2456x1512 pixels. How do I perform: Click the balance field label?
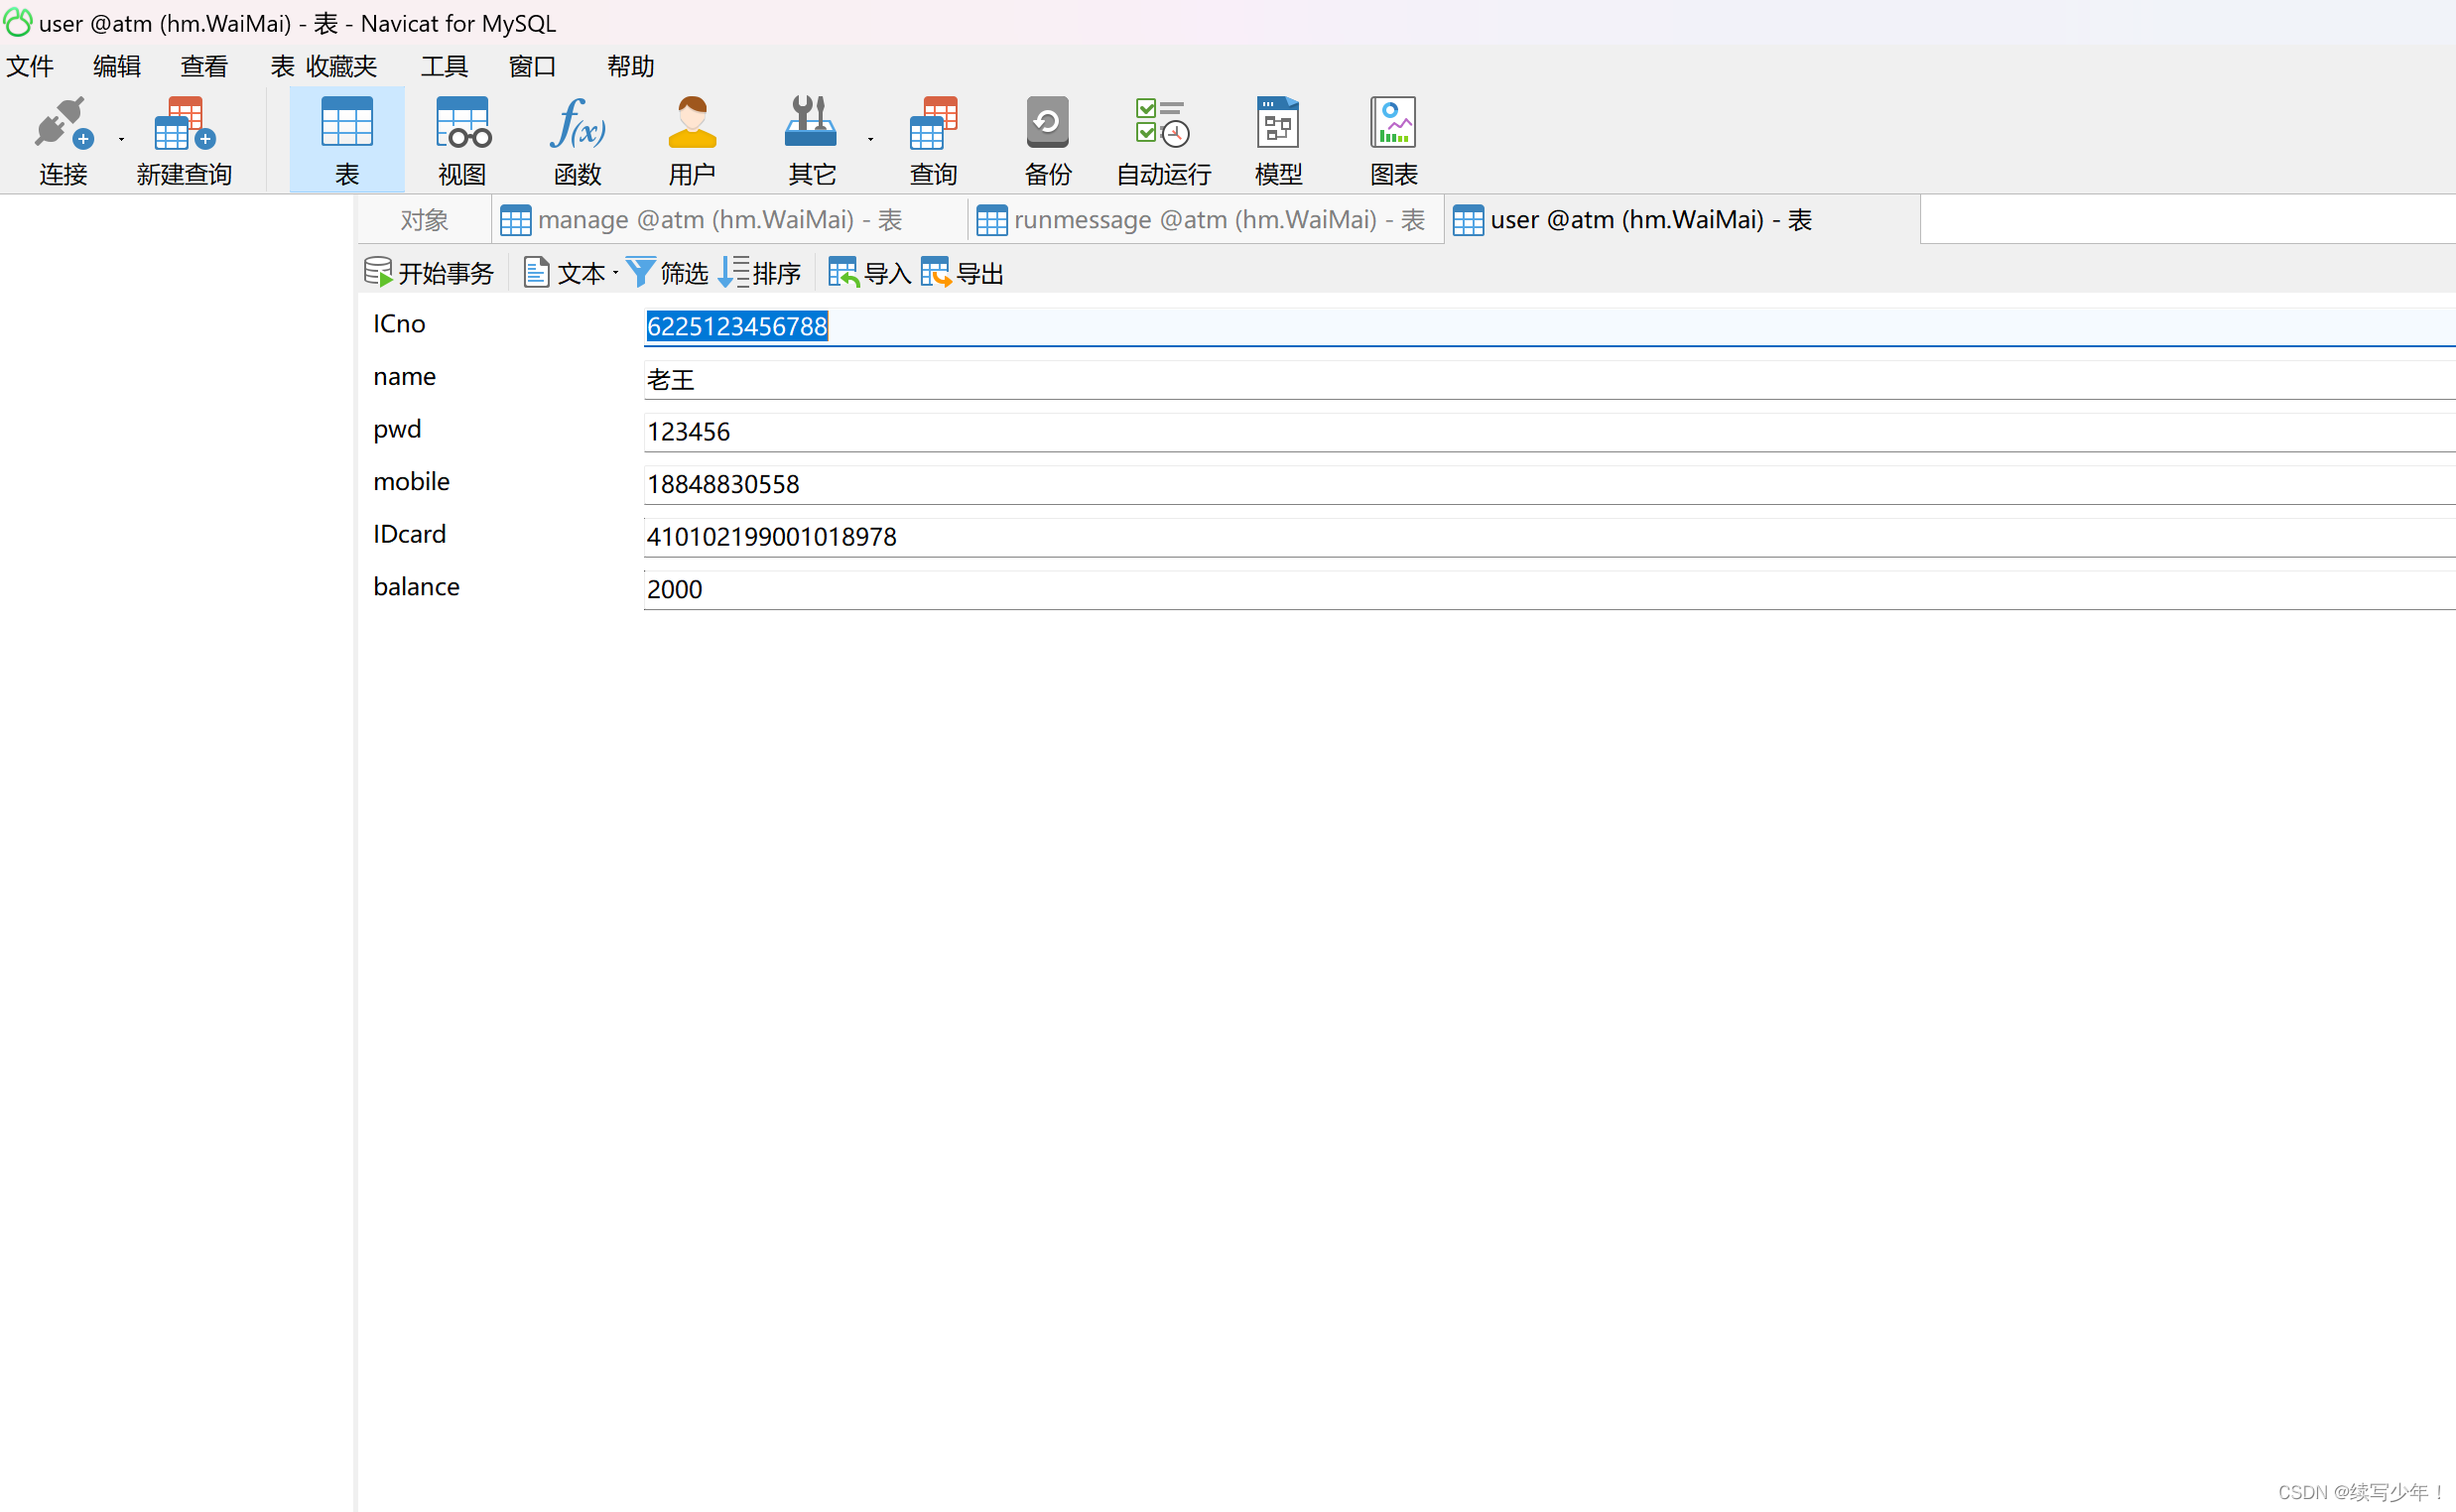pos(416,587)
